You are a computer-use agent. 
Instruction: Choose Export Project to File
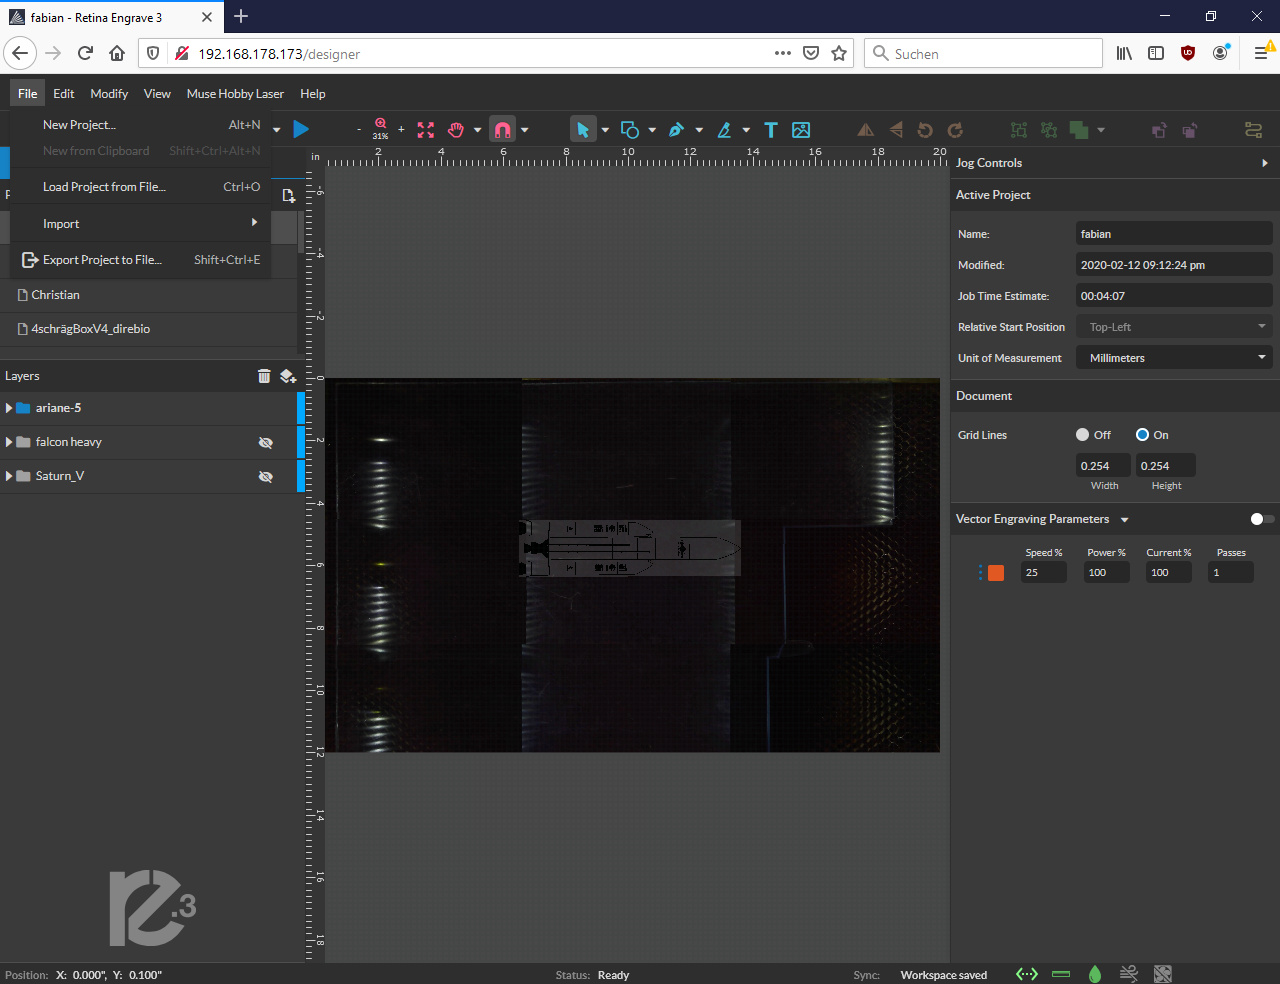pyautogui.click(x=140, y=260)
